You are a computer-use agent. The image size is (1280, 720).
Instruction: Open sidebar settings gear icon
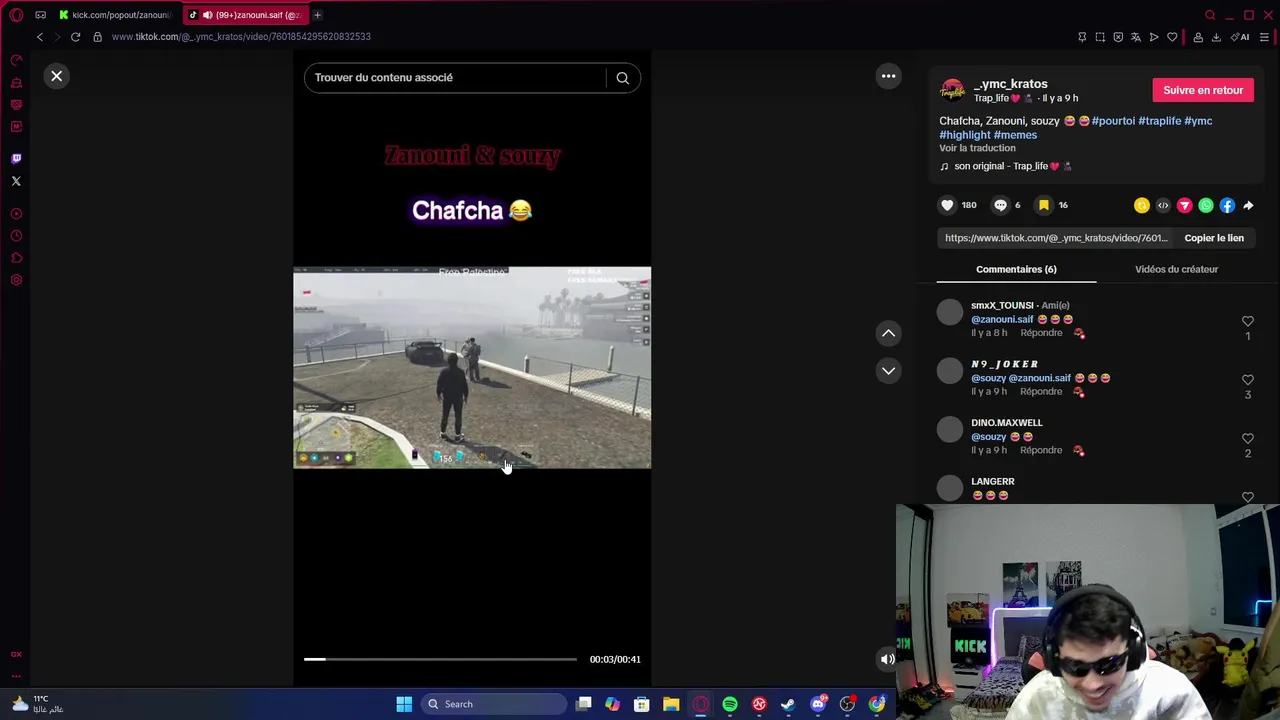click(16, 280)
